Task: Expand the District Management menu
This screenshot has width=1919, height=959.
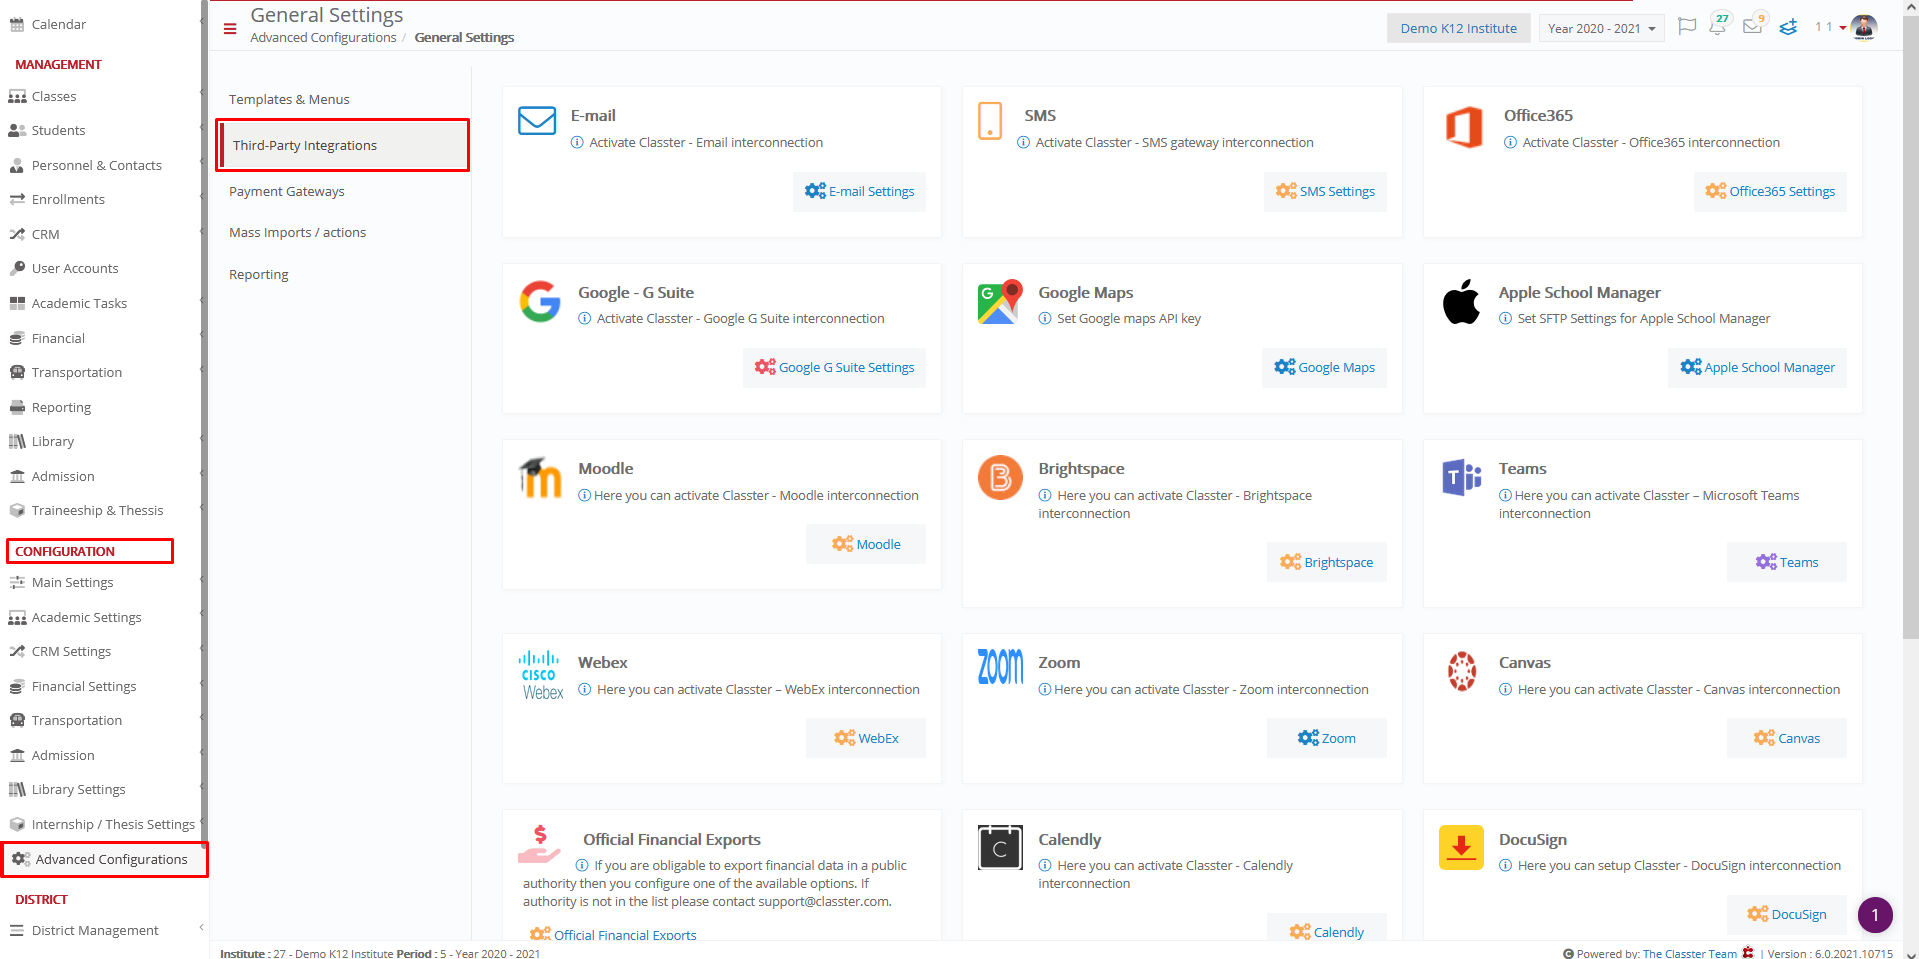Action: pos(103,930)
